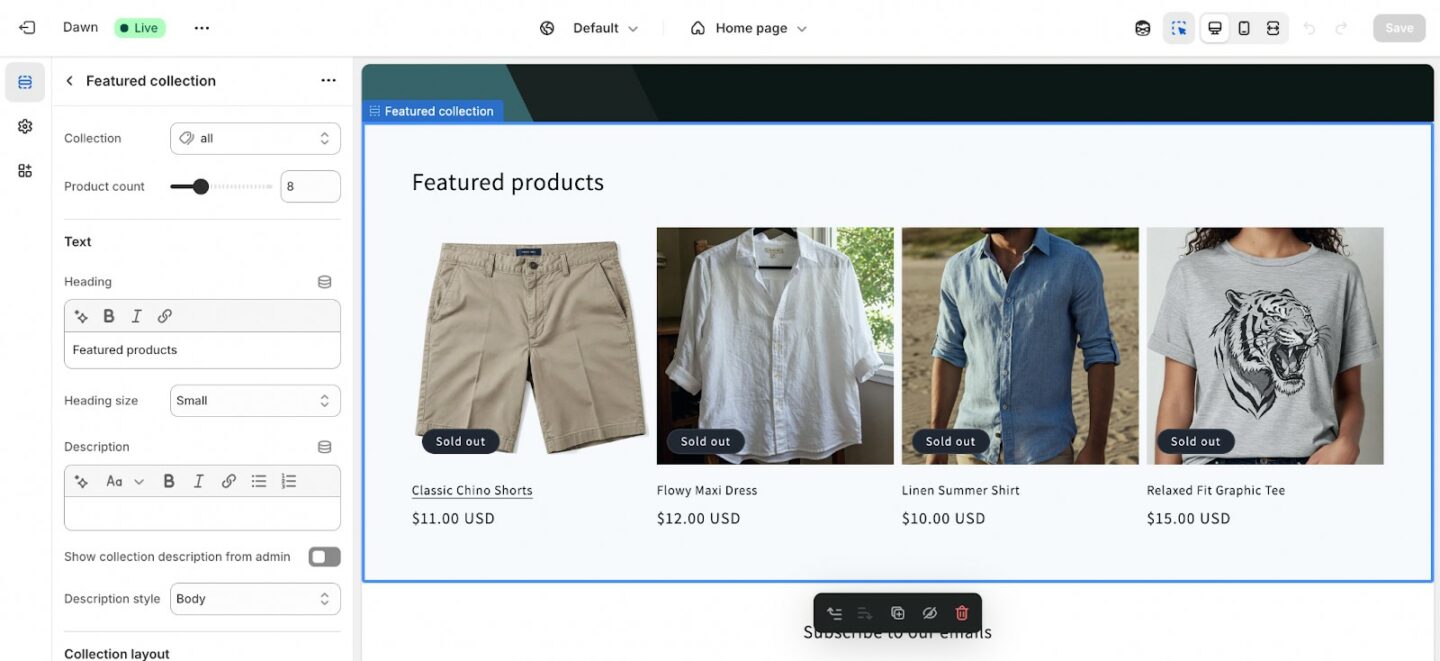This screenshot has height=661, width=1440.
Task: Open Classic Chino Shorts product link
Action: click(472, 490)
